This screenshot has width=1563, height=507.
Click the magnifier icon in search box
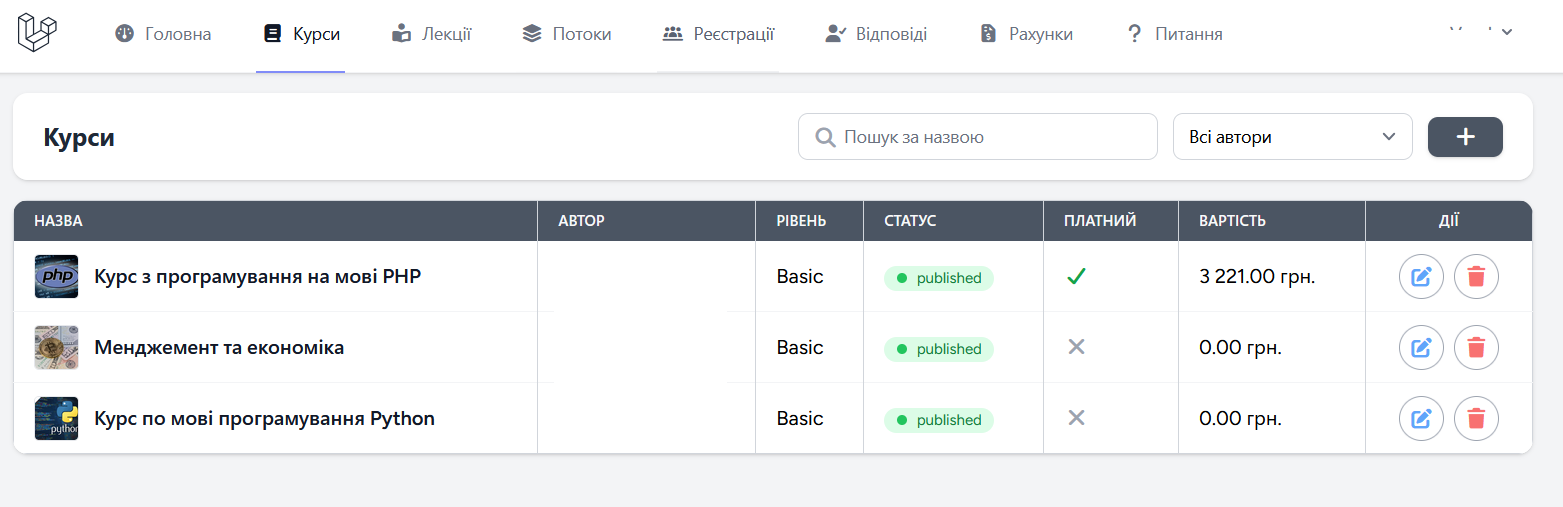click(826, 137)
